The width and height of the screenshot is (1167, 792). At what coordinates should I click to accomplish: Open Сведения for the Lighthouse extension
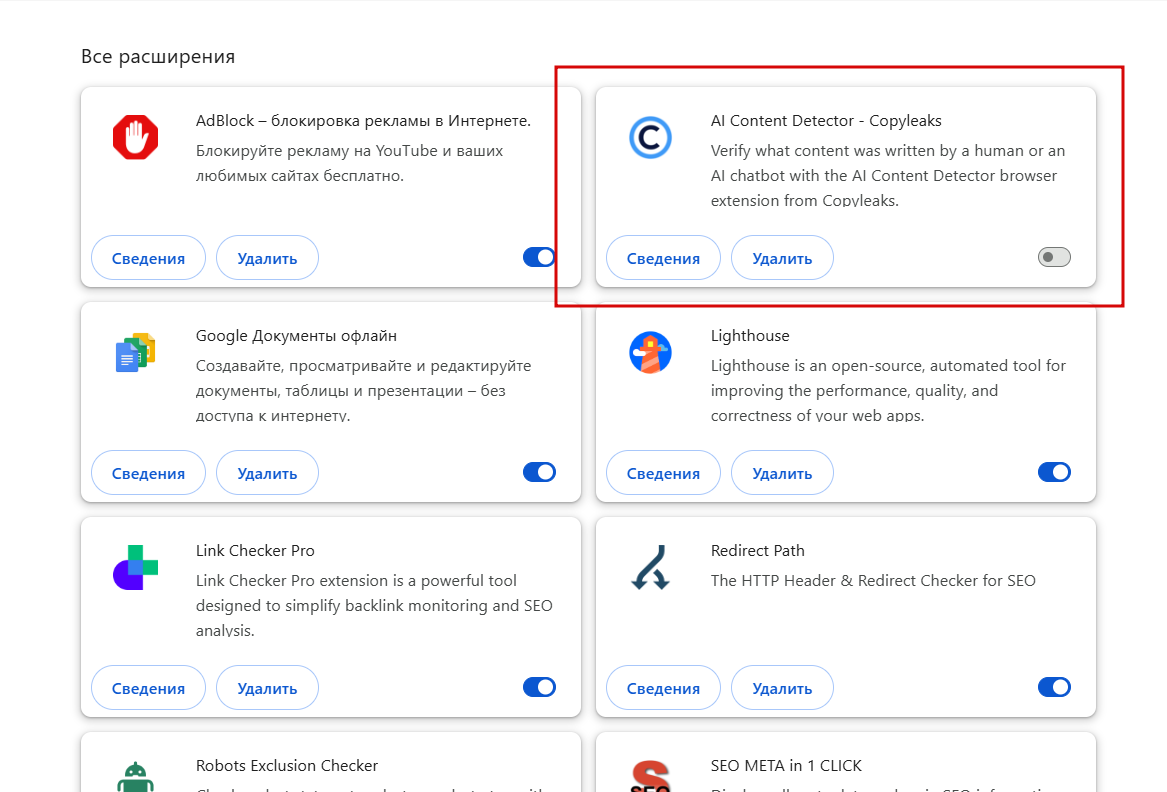(663, 473)
